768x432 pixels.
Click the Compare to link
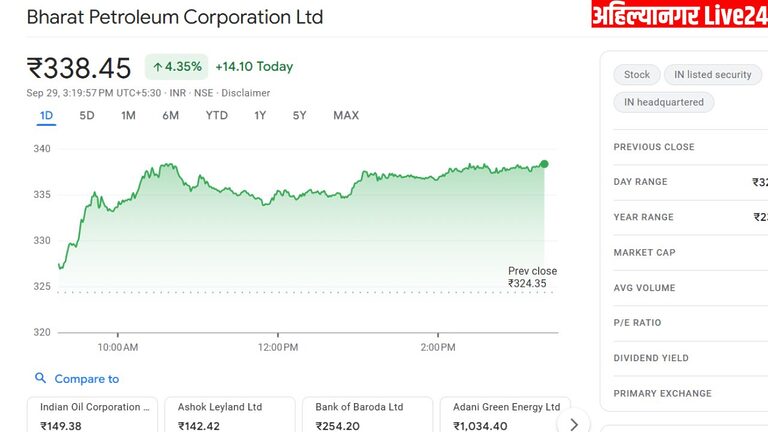(86, 379)
